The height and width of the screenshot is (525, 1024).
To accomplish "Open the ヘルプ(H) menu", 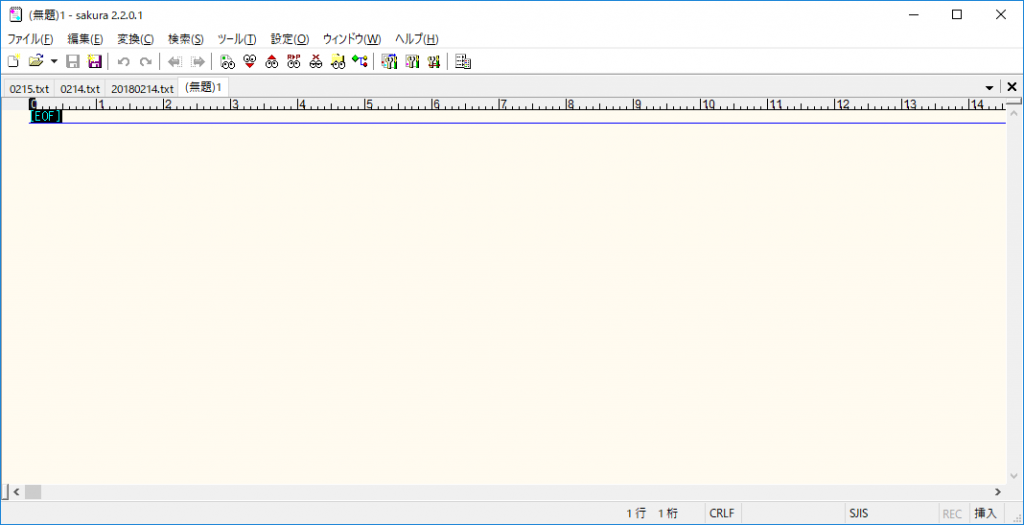I will (x=417, y=39).
